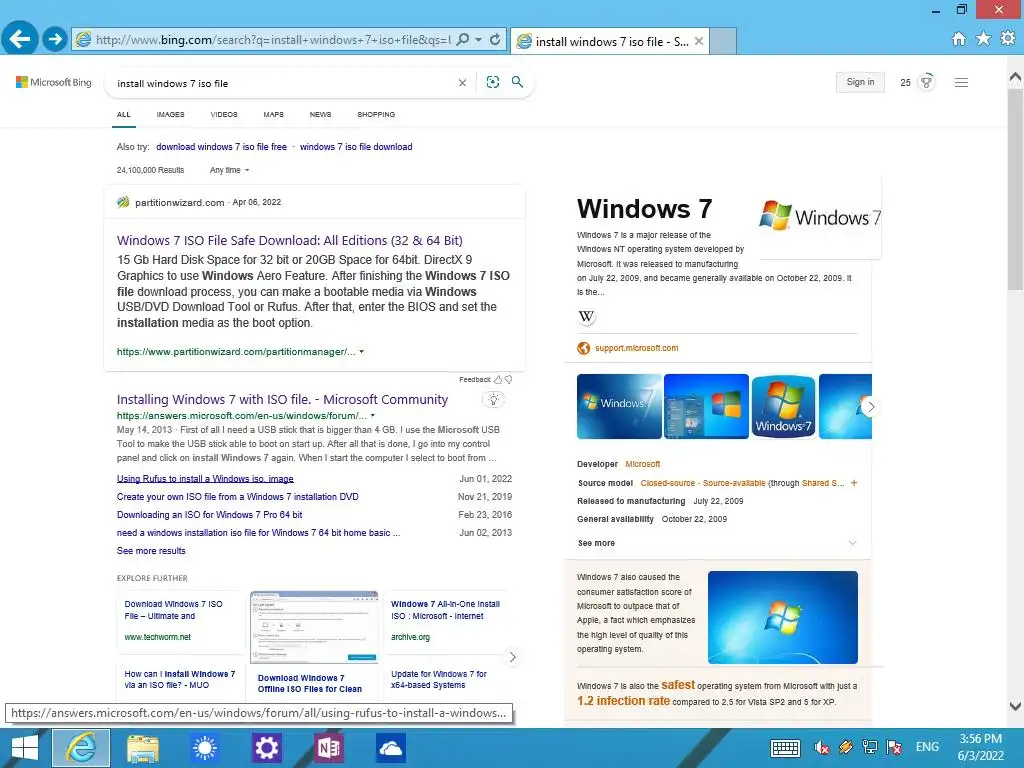The image size is (1024, 768).
Task: Submit search with Bing magnifier icon
Action: pyautogui.click(x=517, y=82)
